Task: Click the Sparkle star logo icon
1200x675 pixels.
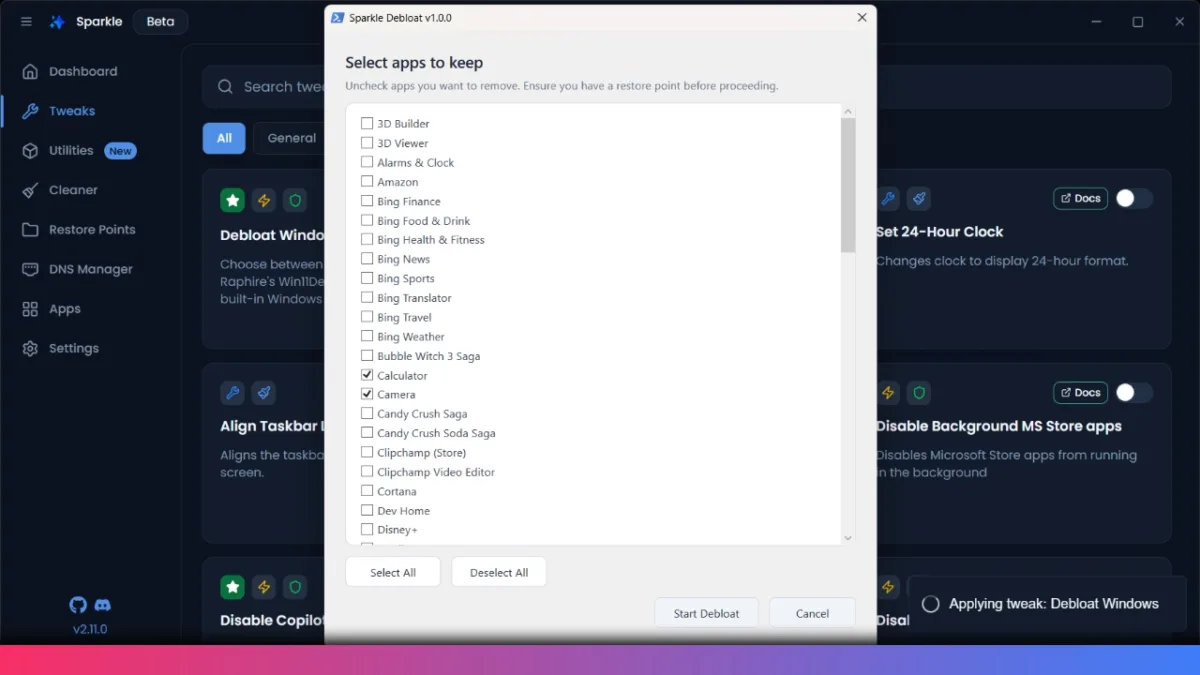Action: [58, 22]
